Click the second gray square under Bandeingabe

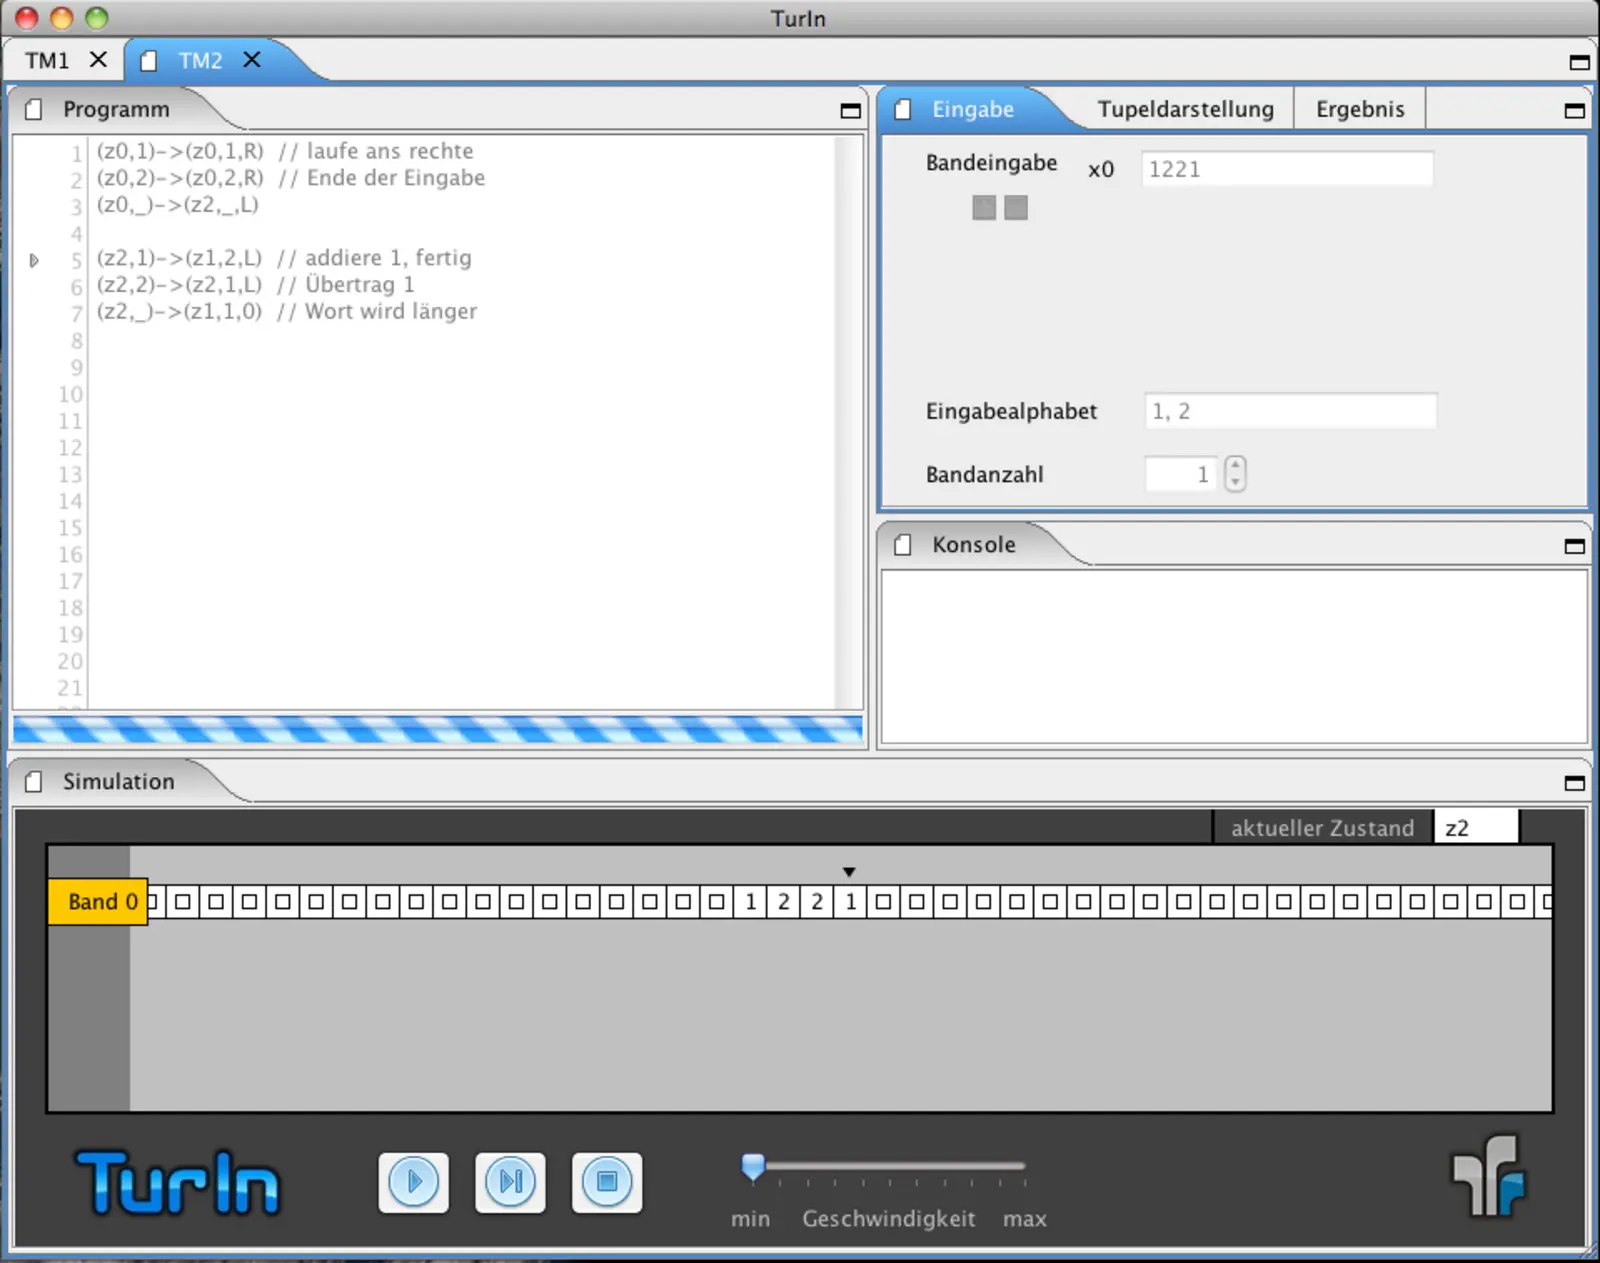[x=1016, y=208]
